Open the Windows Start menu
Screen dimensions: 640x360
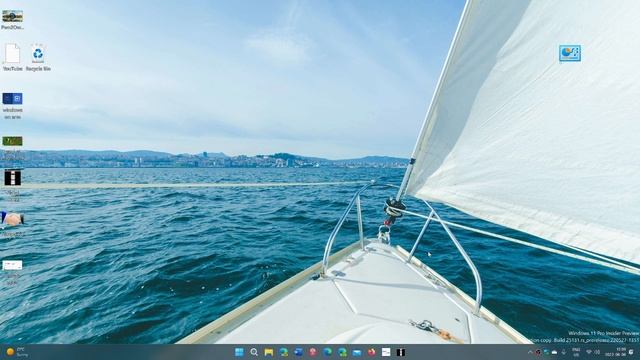(239, 352)
